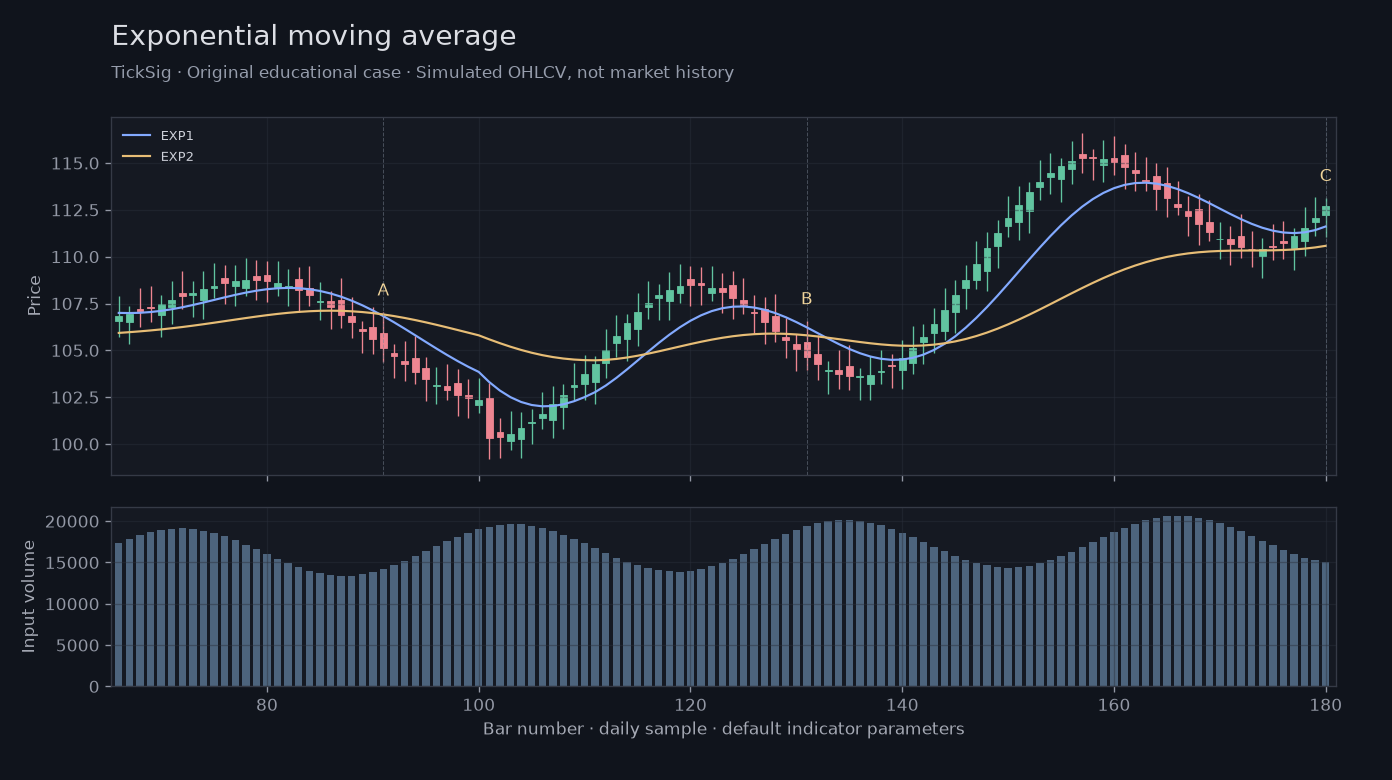The image size is (1392, 780).
Task: Click the blue EXP1 legend line swatch
Action: [136, 136]
